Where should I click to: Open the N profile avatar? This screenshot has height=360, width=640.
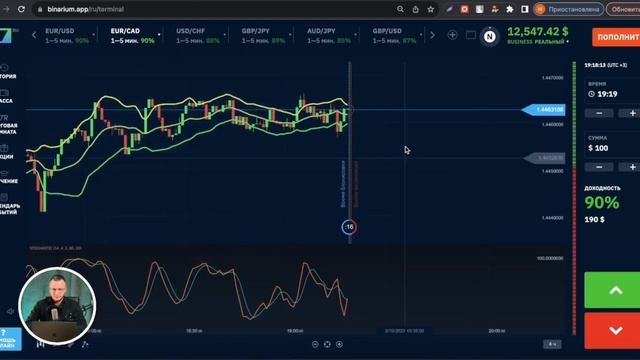489,37
